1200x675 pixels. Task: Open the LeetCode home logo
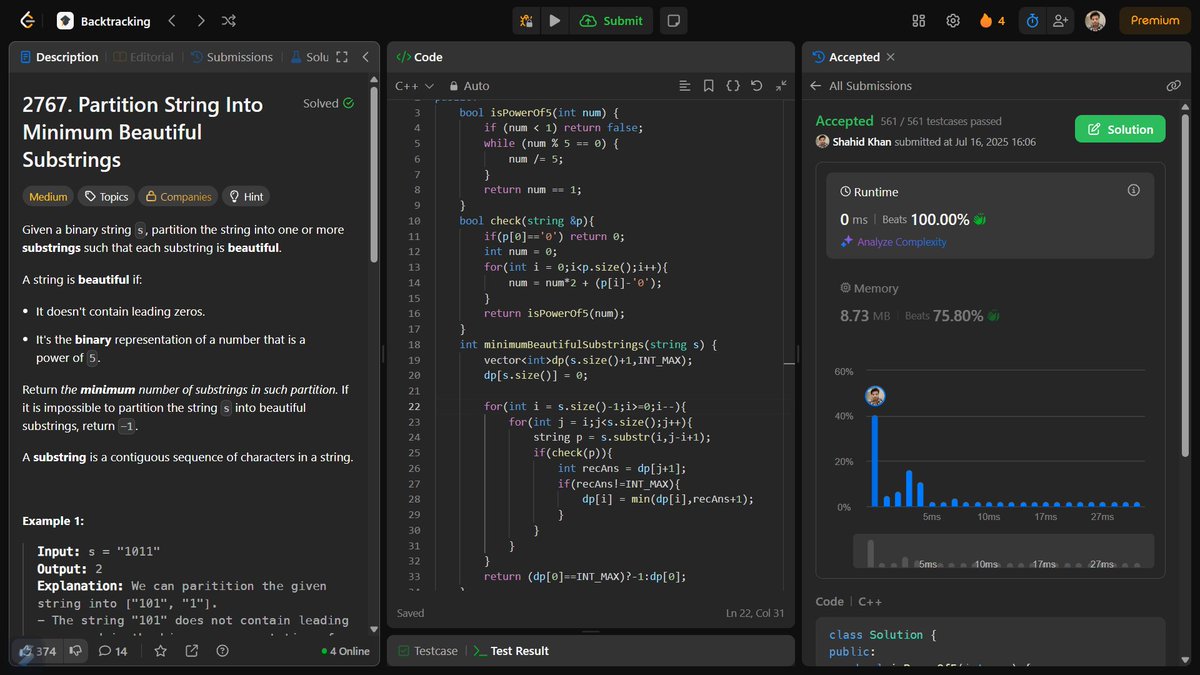point(27,20)
